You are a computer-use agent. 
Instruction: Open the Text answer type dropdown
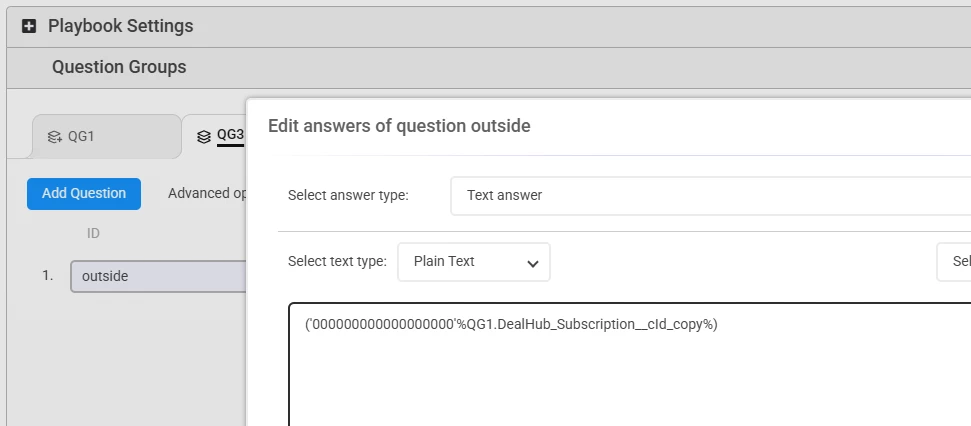(710, 195)
